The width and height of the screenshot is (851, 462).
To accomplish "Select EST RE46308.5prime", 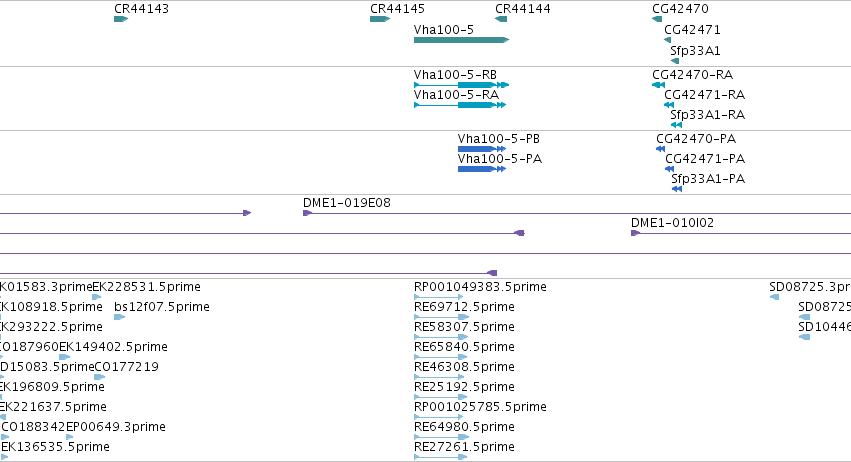I will [441, 377].
